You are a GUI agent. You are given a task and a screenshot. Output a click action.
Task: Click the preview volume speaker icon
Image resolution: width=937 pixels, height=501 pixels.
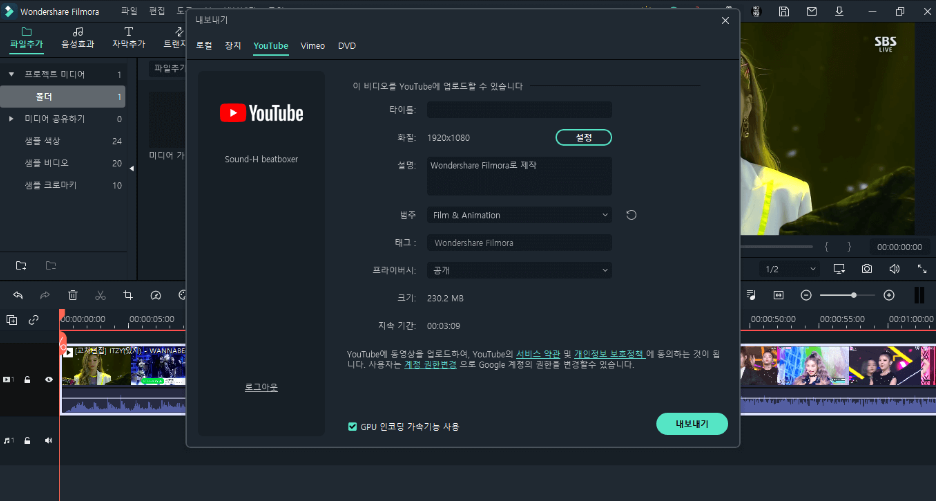point(895,269)
